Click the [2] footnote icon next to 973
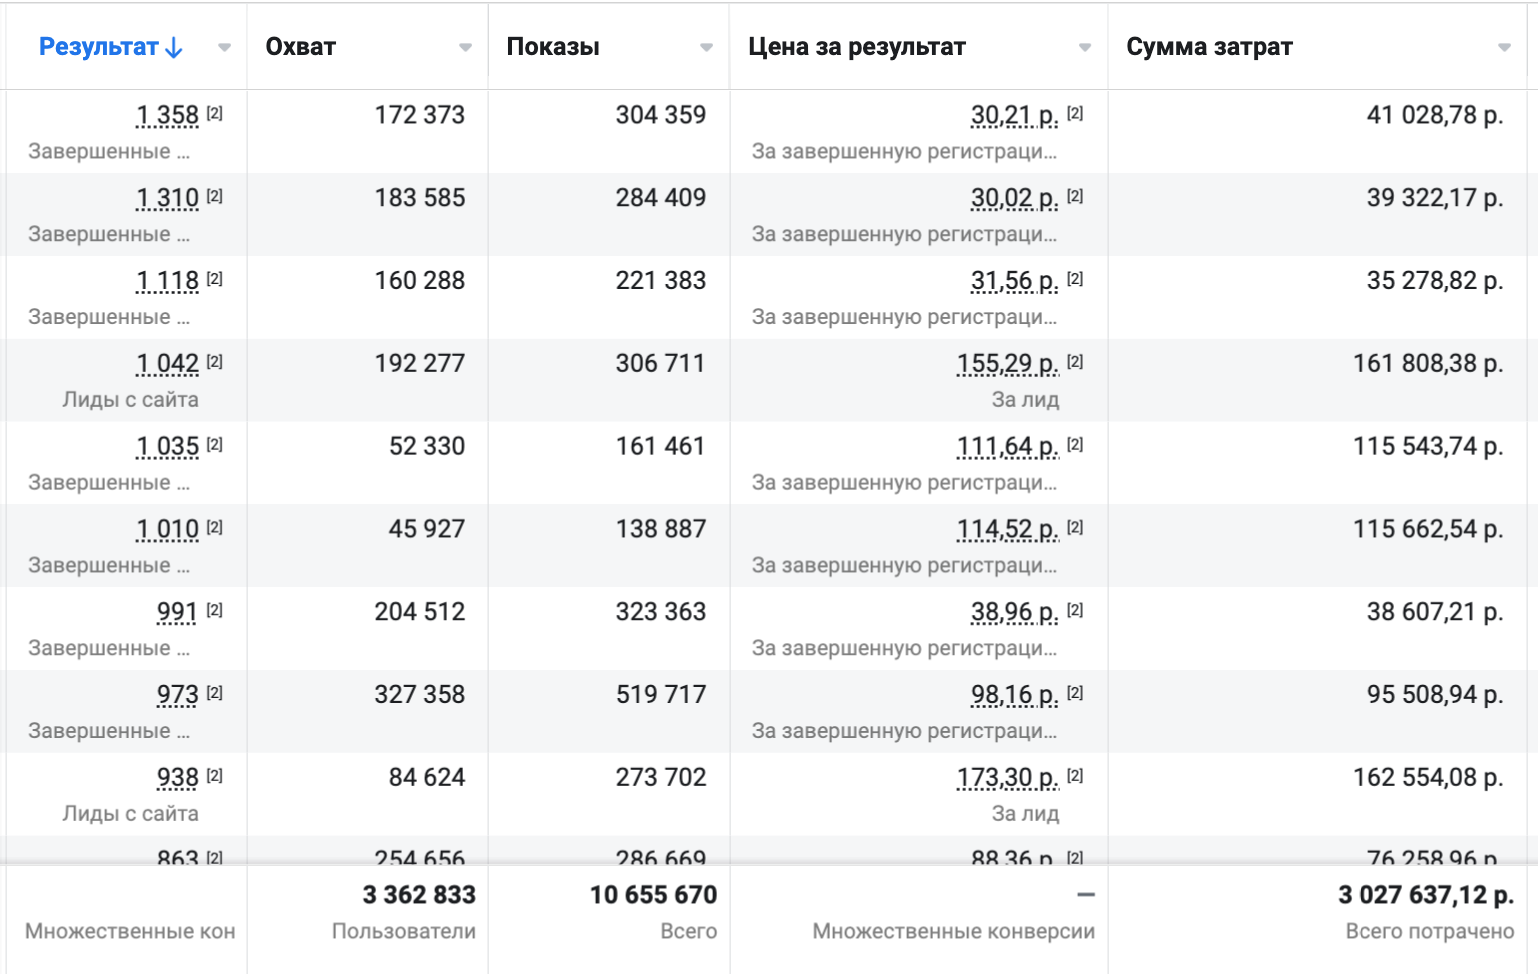 tap(215, 692)
